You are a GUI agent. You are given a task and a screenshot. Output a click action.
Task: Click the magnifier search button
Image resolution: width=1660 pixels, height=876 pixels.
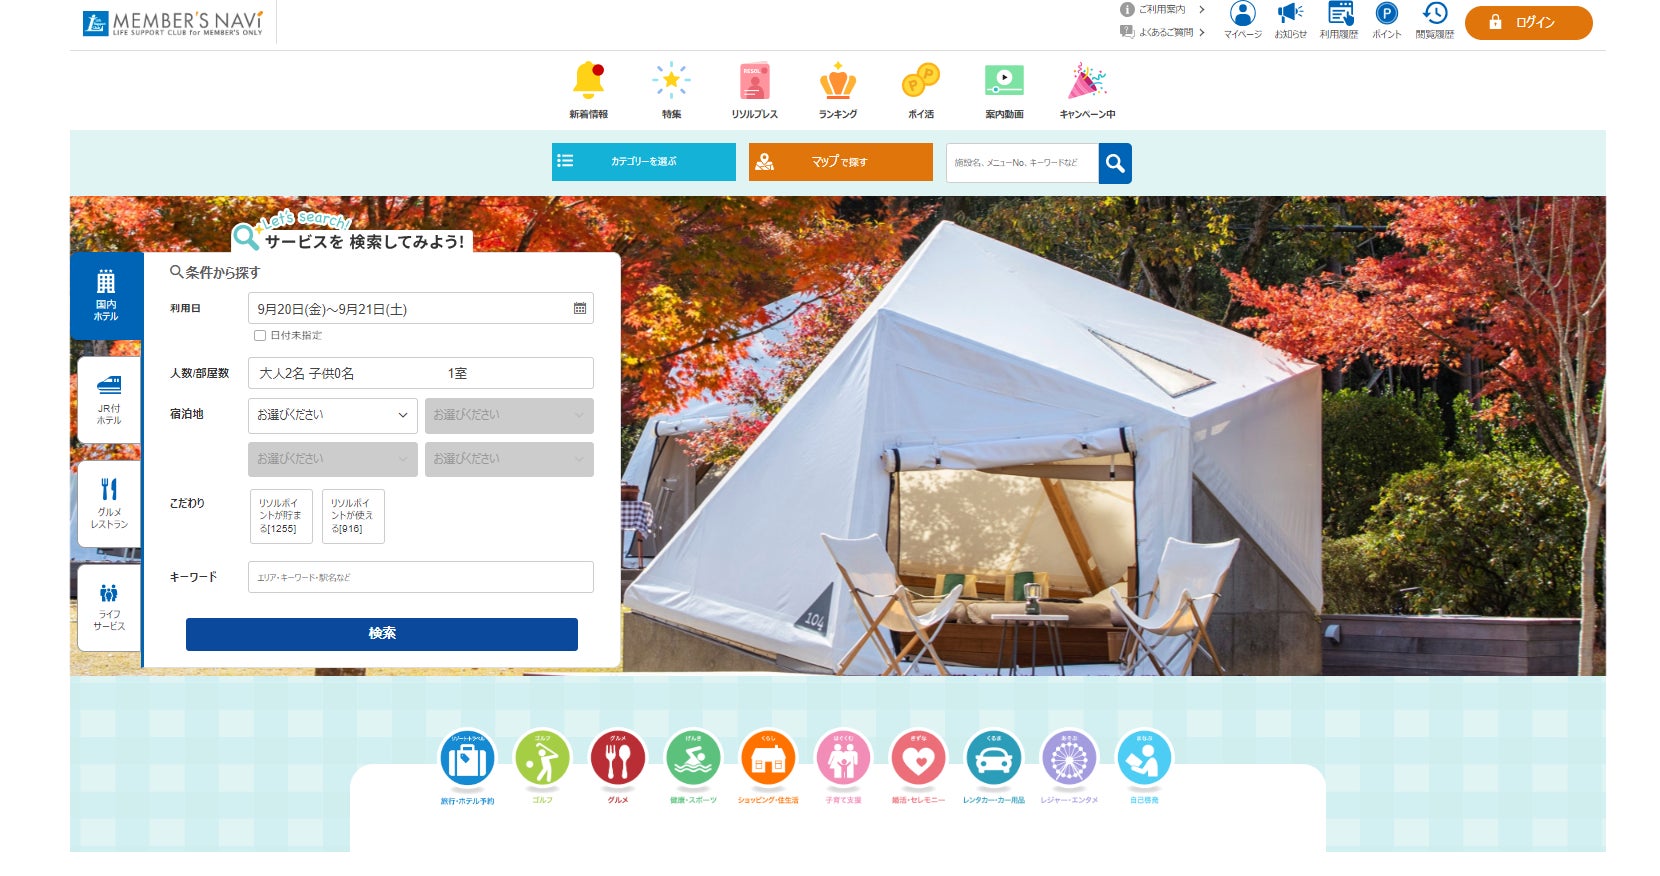[x=1115, y=163]
